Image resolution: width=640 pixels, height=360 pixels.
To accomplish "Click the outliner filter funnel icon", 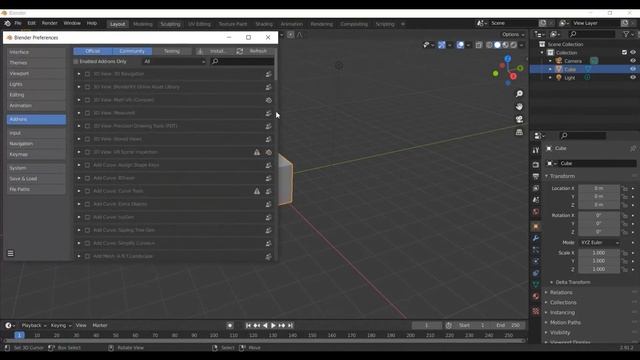I will pyautogui.click(x=626, y=34).
